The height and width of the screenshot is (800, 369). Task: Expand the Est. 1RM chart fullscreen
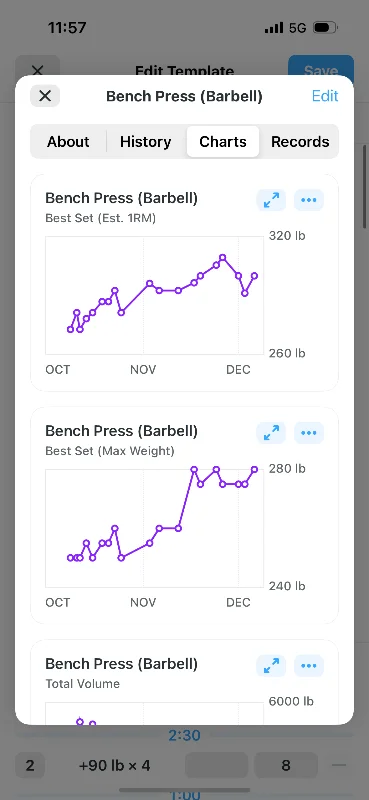[271, 200]
